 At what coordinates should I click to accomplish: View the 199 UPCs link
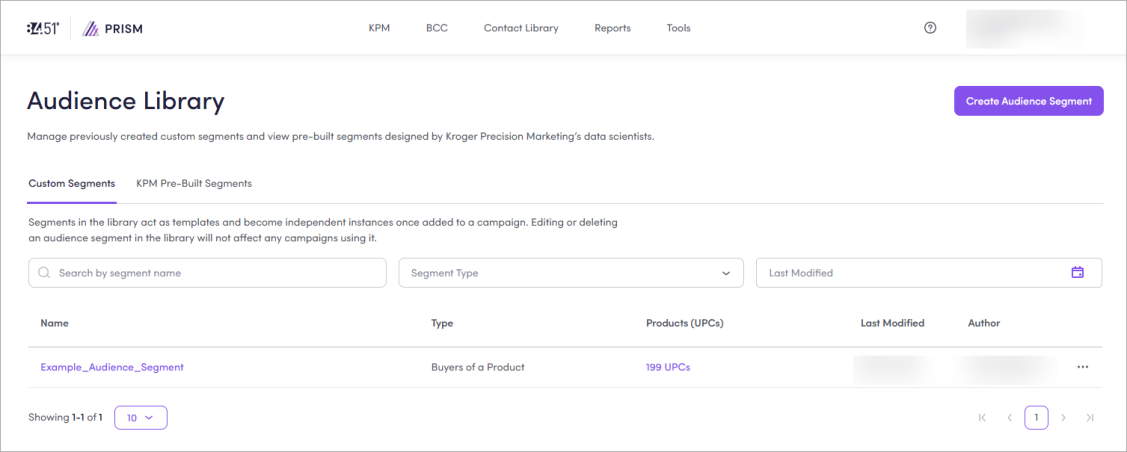click(x=668, y=367)
